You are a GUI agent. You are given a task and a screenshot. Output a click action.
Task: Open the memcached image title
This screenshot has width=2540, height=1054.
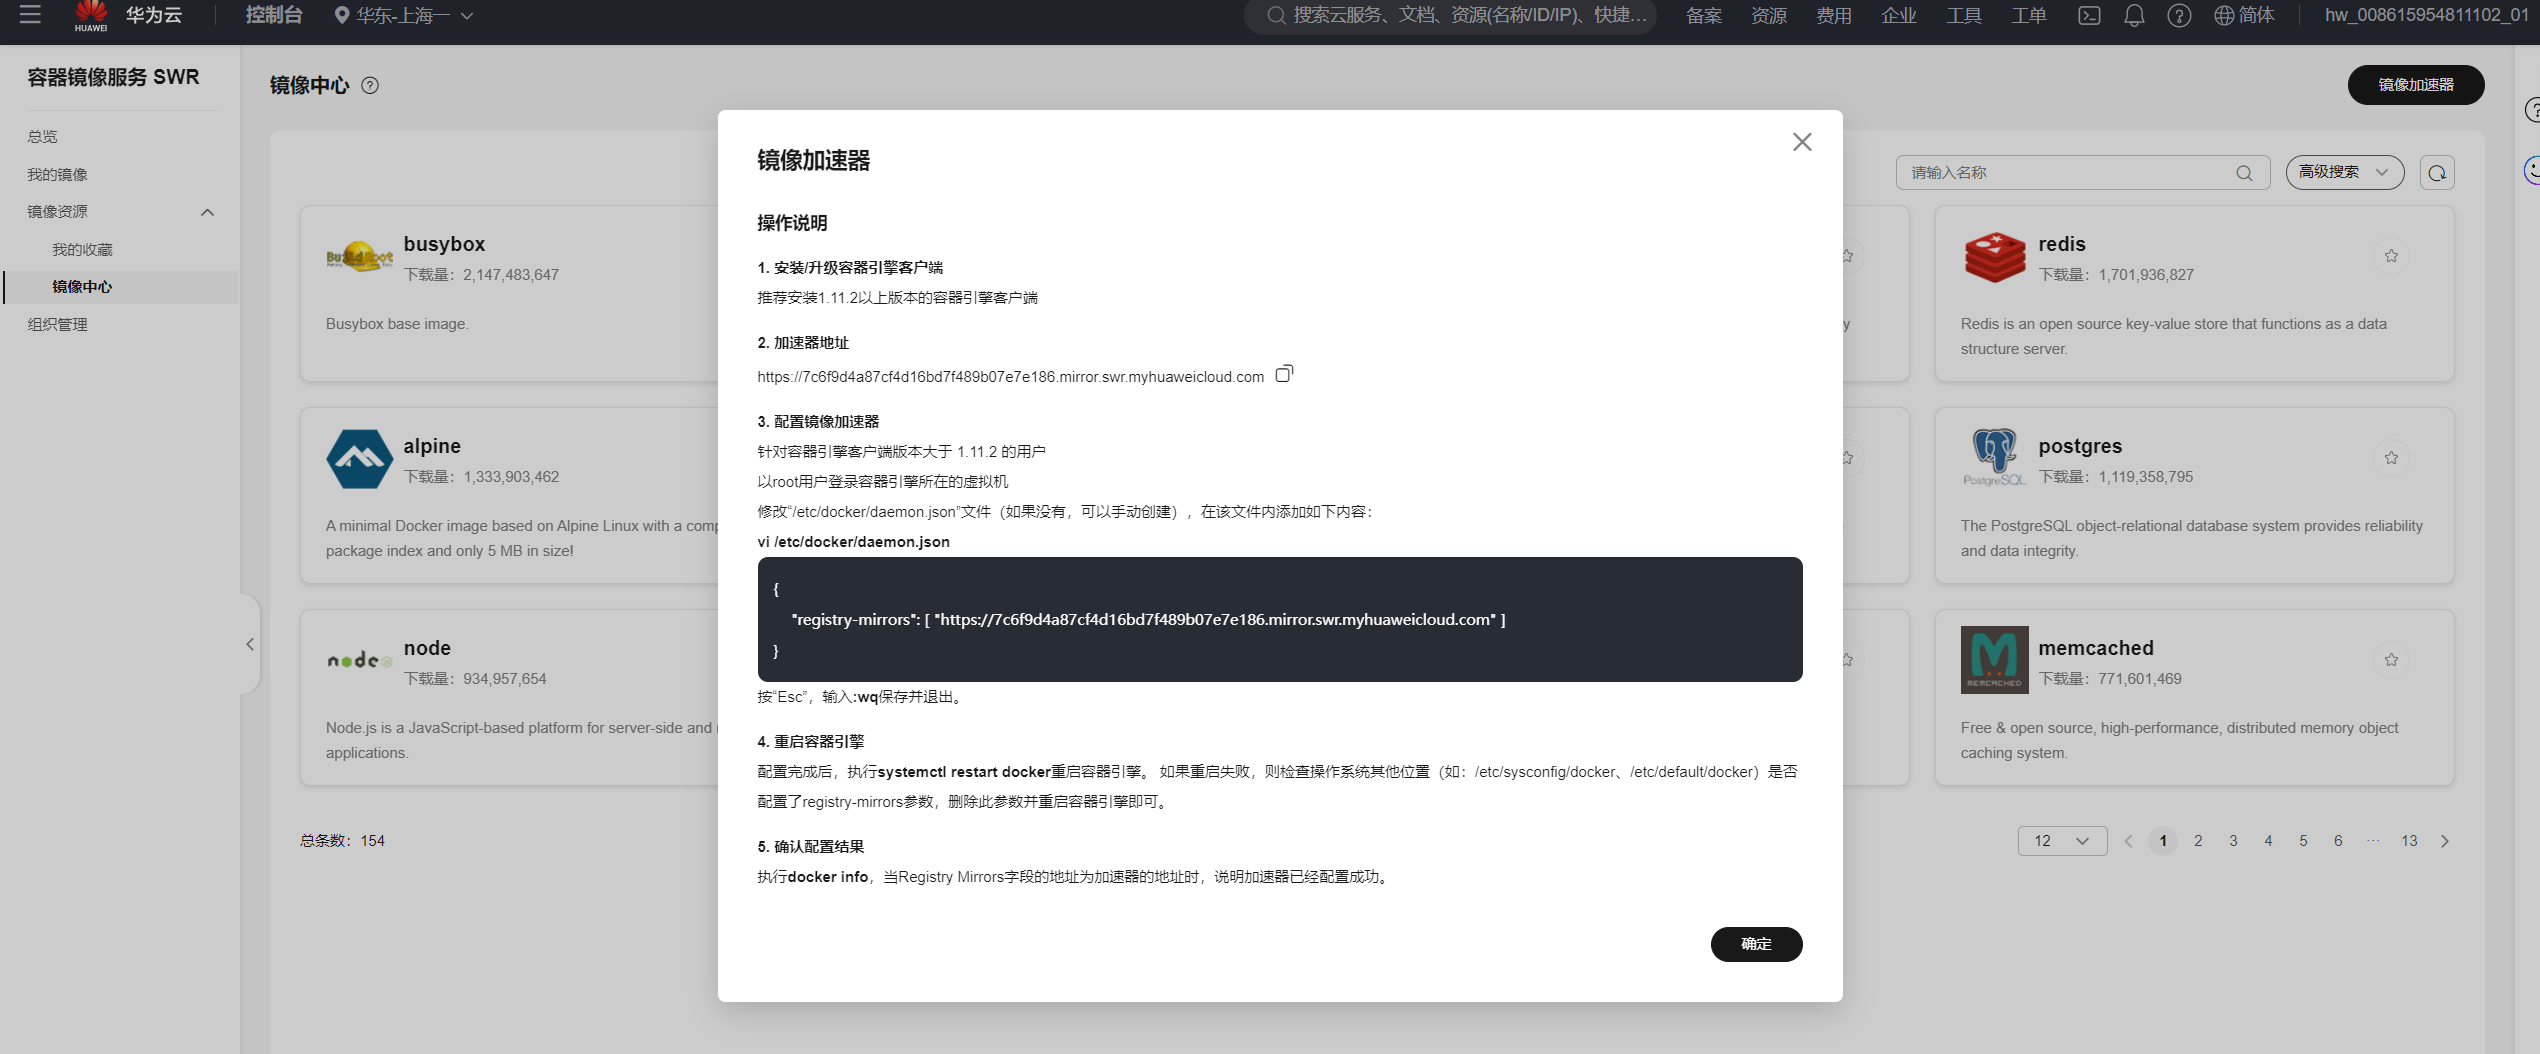[x=2095, y=648]
